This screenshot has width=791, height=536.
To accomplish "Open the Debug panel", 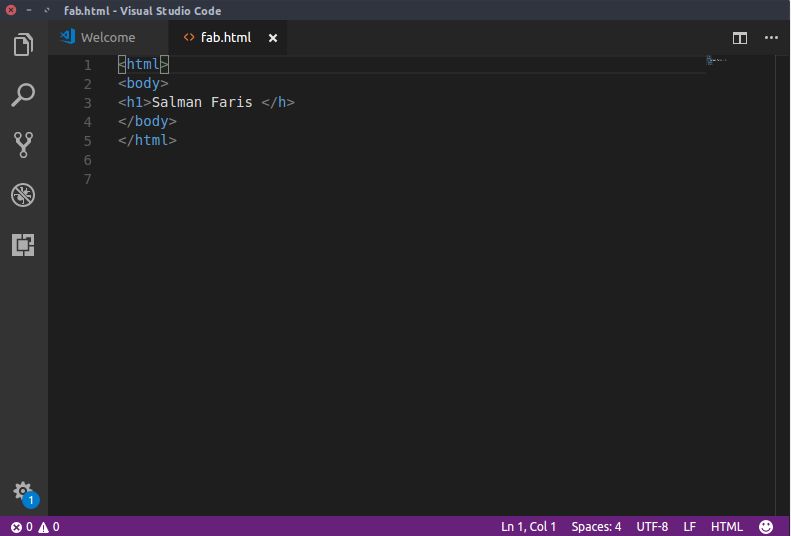I will pos(23,195).
